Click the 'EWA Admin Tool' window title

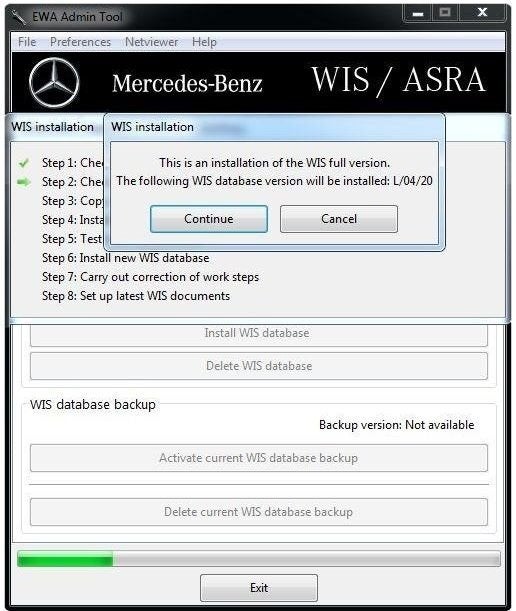click(77, 17)
